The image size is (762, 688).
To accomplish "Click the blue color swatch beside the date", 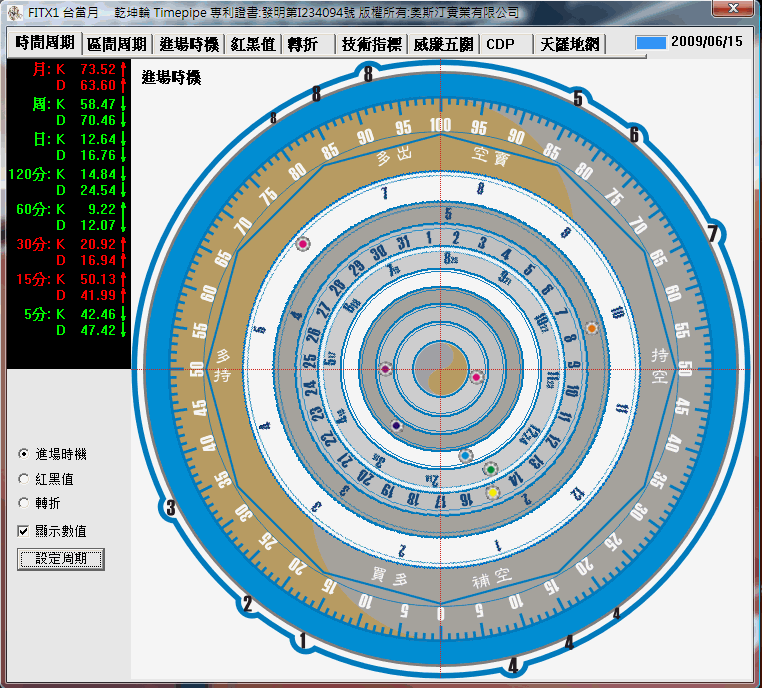I will tap(651, 43).
